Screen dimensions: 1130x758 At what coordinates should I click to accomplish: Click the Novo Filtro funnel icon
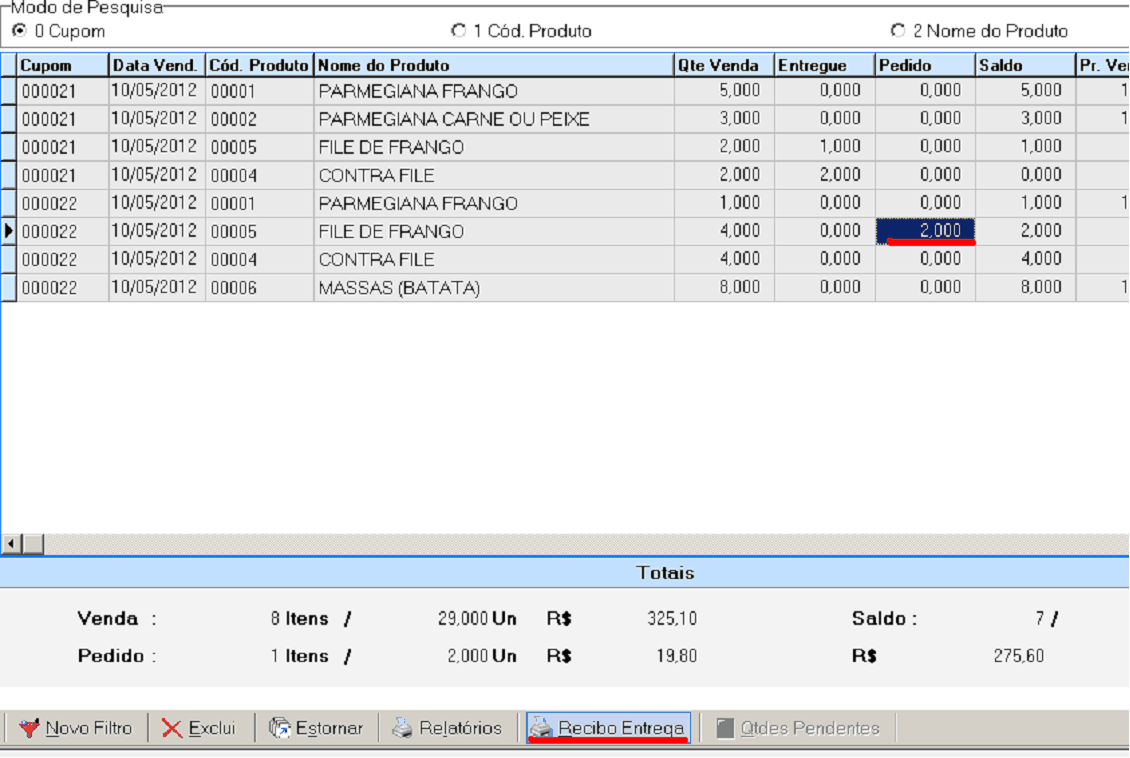point(29,728)
